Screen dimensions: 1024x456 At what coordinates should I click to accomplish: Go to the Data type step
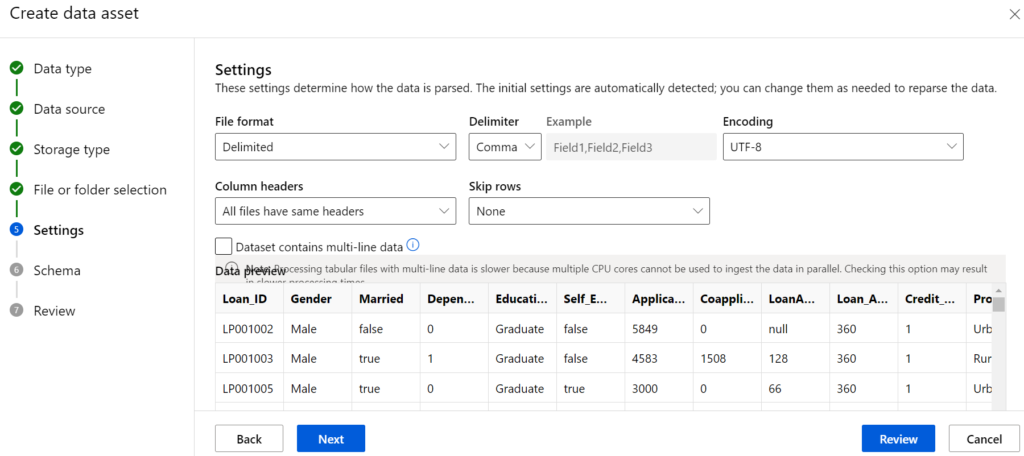[x=63, y=69]
